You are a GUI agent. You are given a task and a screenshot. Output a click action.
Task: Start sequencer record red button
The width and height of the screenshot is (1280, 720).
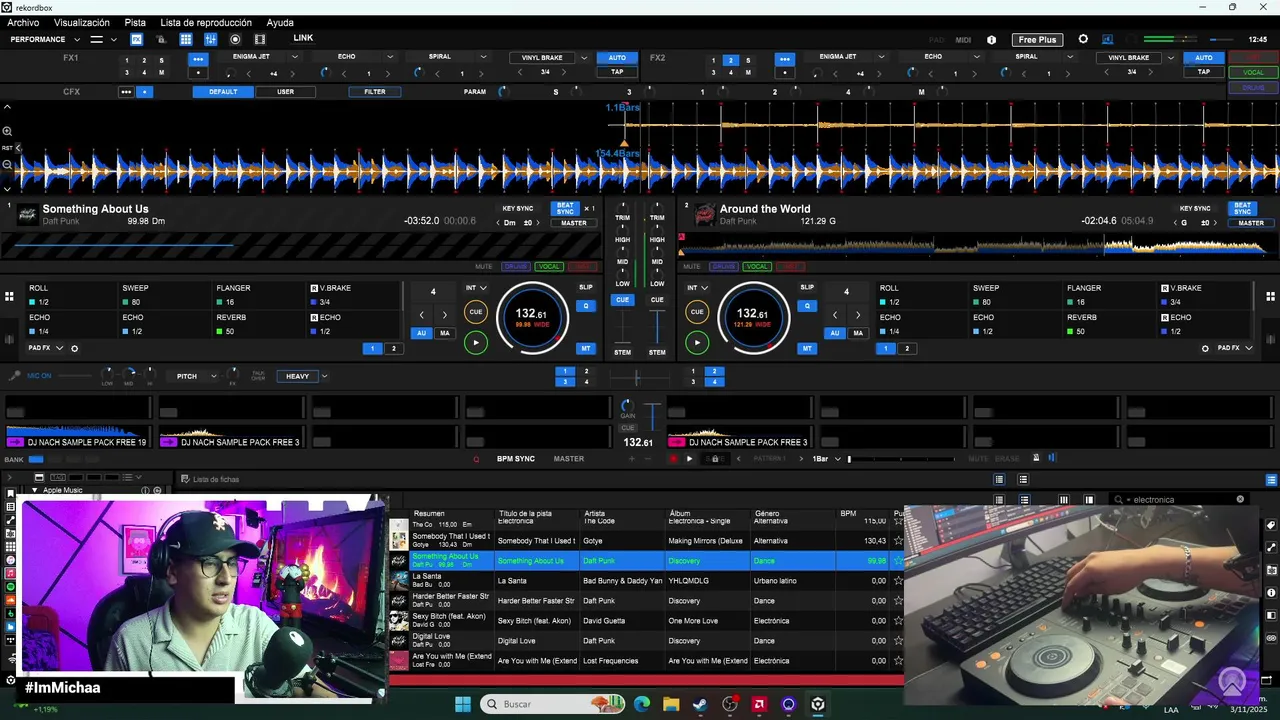point(673,459)
